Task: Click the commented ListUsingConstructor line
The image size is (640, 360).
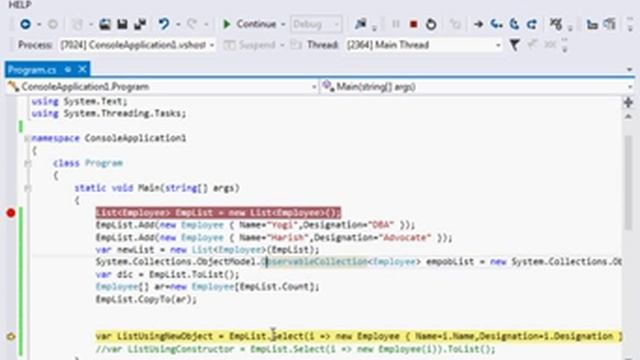Action: tap(296, 349)
